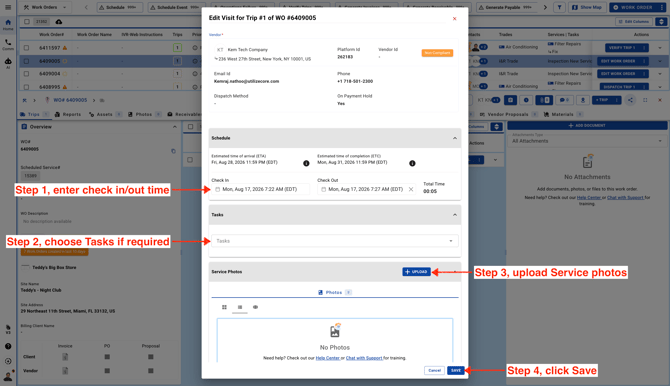Switch Service Photos to grid view

click(224, 307)
